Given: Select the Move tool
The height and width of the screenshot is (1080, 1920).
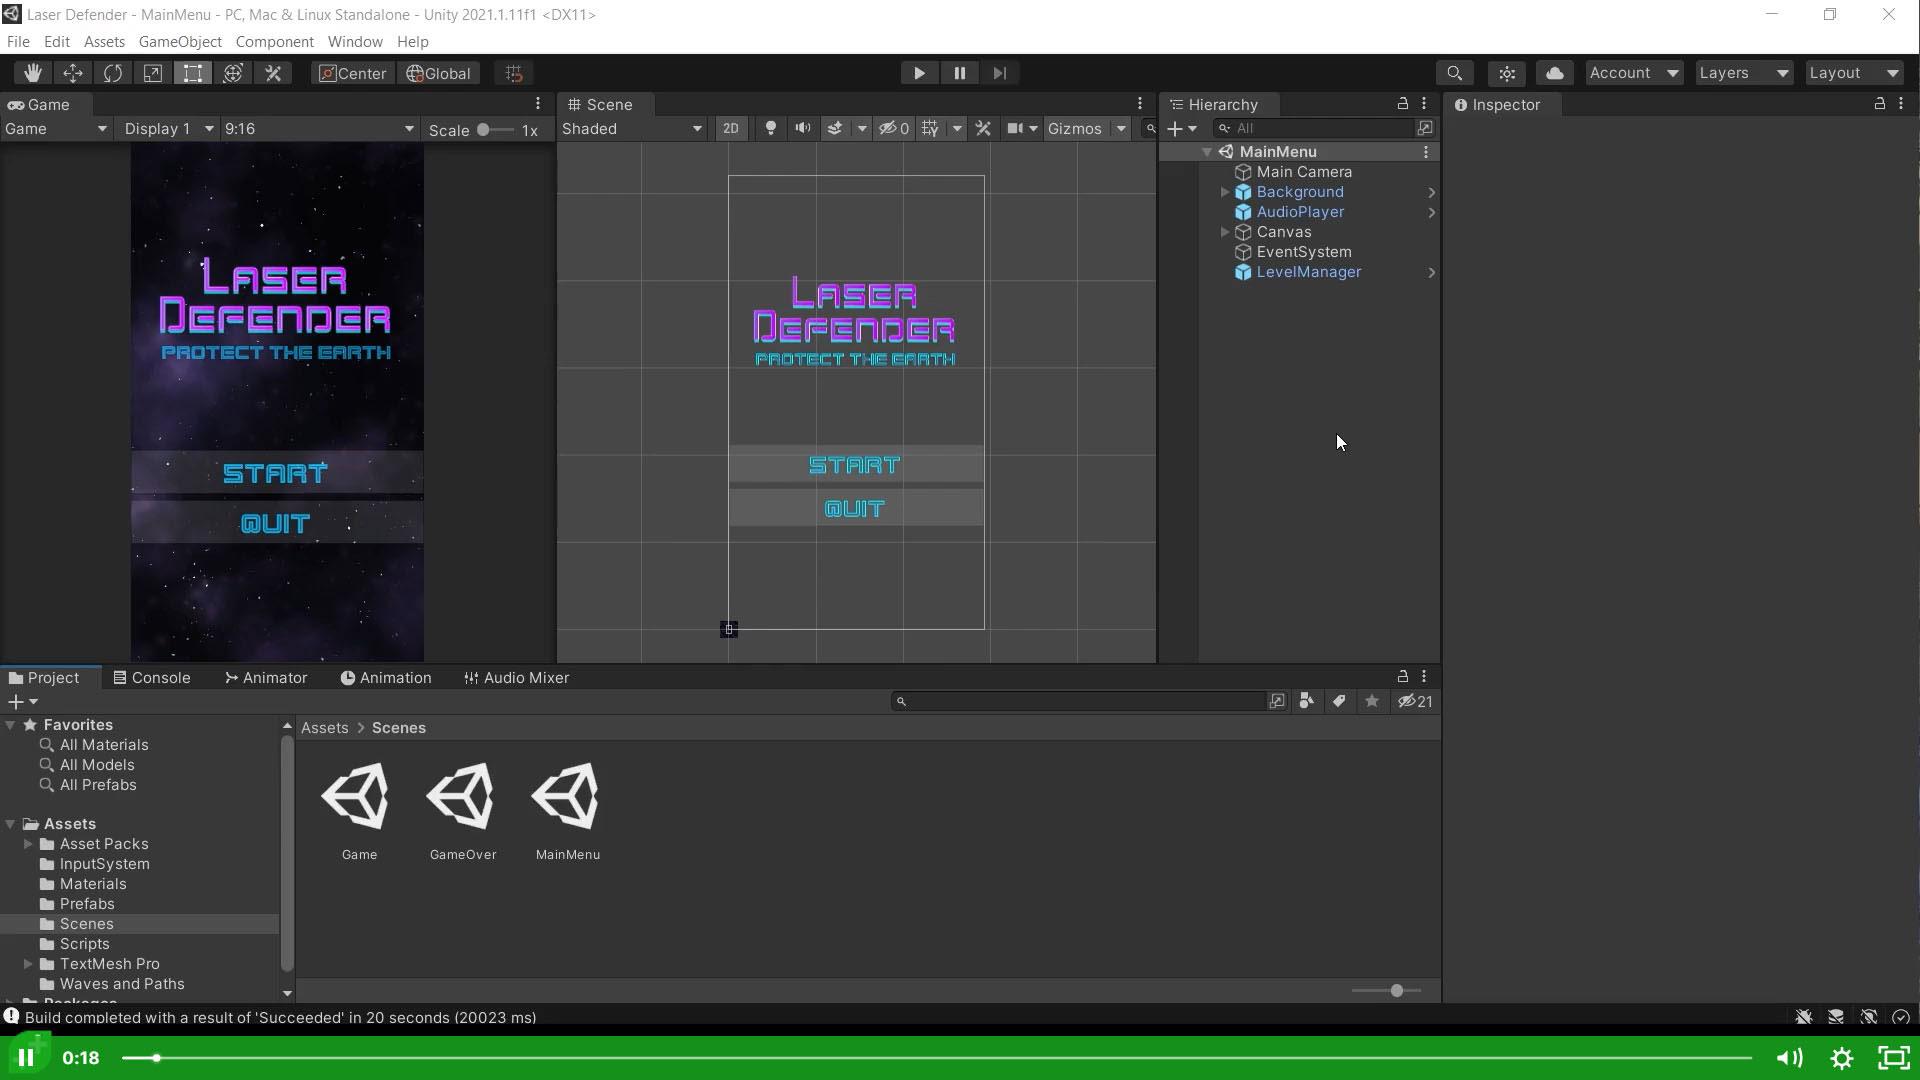Looking at the screenshot, I should pyautogui.click(x=73, y=72).
